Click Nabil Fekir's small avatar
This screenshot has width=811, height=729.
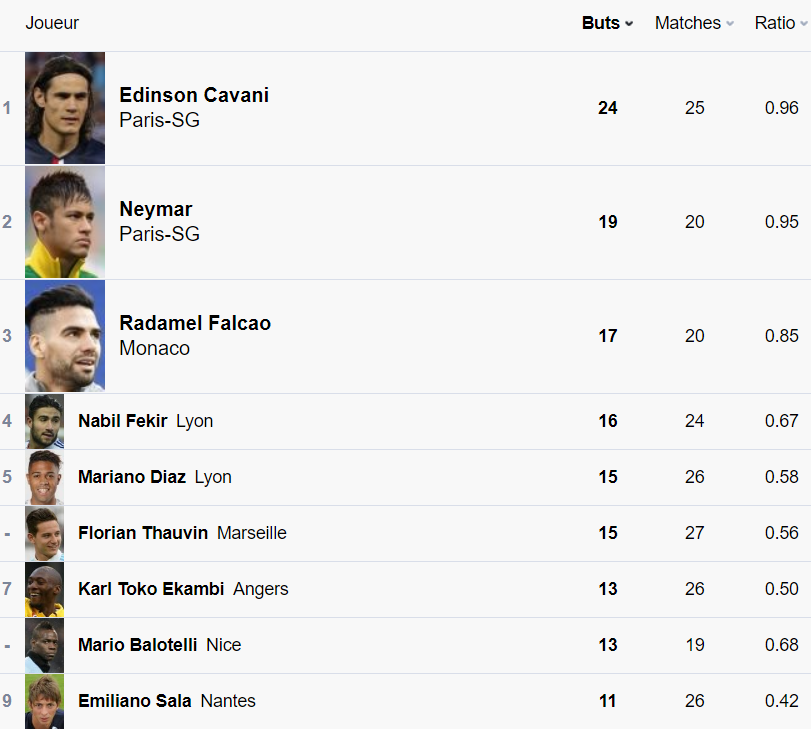tap(45, 421)
